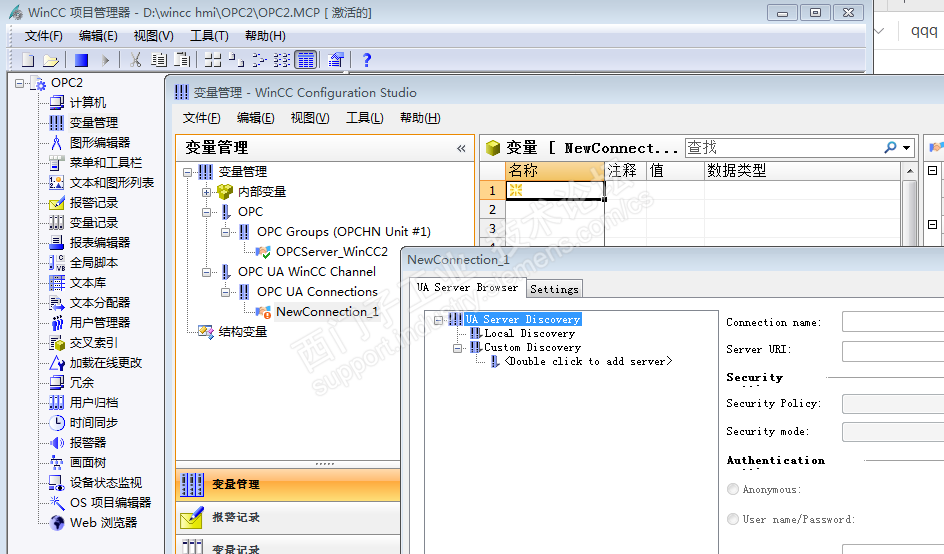The width and height of the screenshot is (944, 554).
Task: Select the Anonymous radio button
Action: 733,489
